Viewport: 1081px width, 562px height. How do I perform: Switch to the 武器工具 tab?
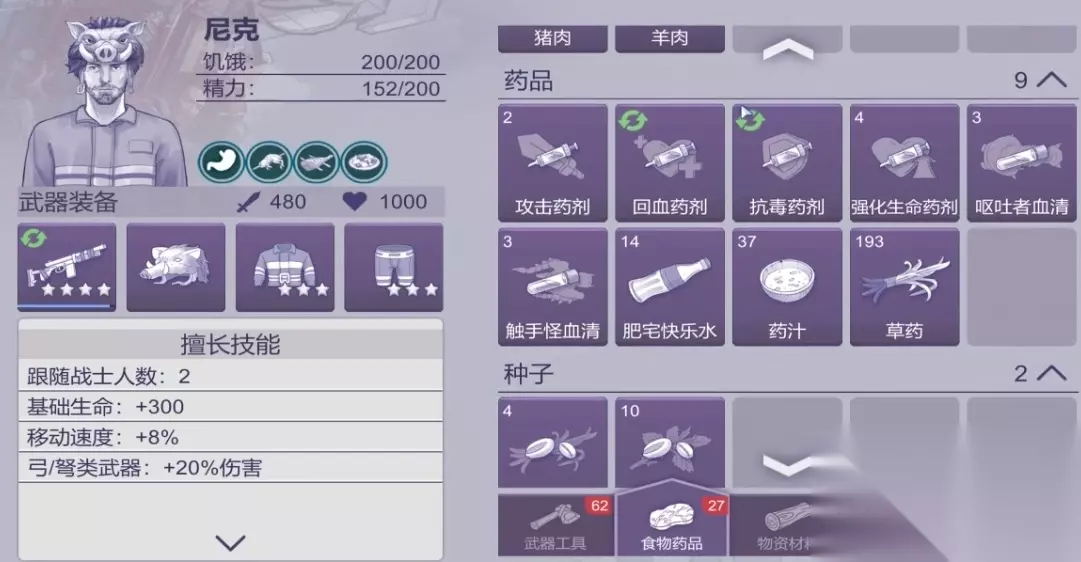tap(555, 525)
